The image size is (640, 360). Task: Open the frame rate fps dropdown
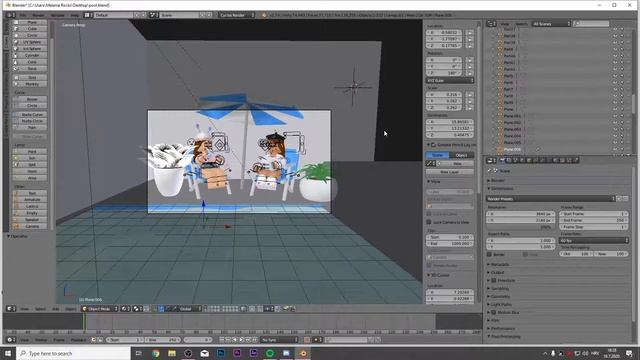[594, 240]
